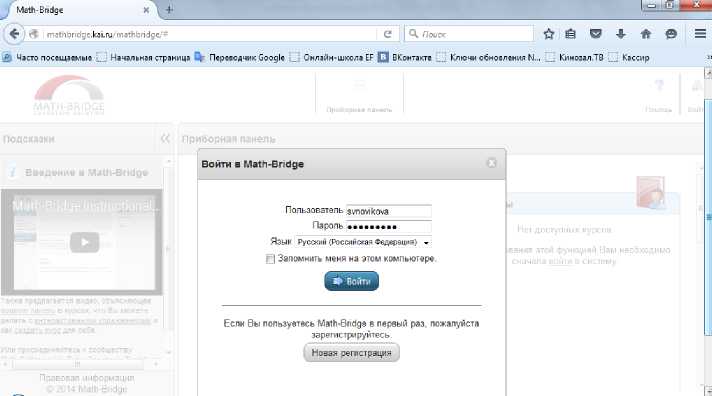Open Переводчик Google bookmark
712x396 pixels.
point(239,58)
